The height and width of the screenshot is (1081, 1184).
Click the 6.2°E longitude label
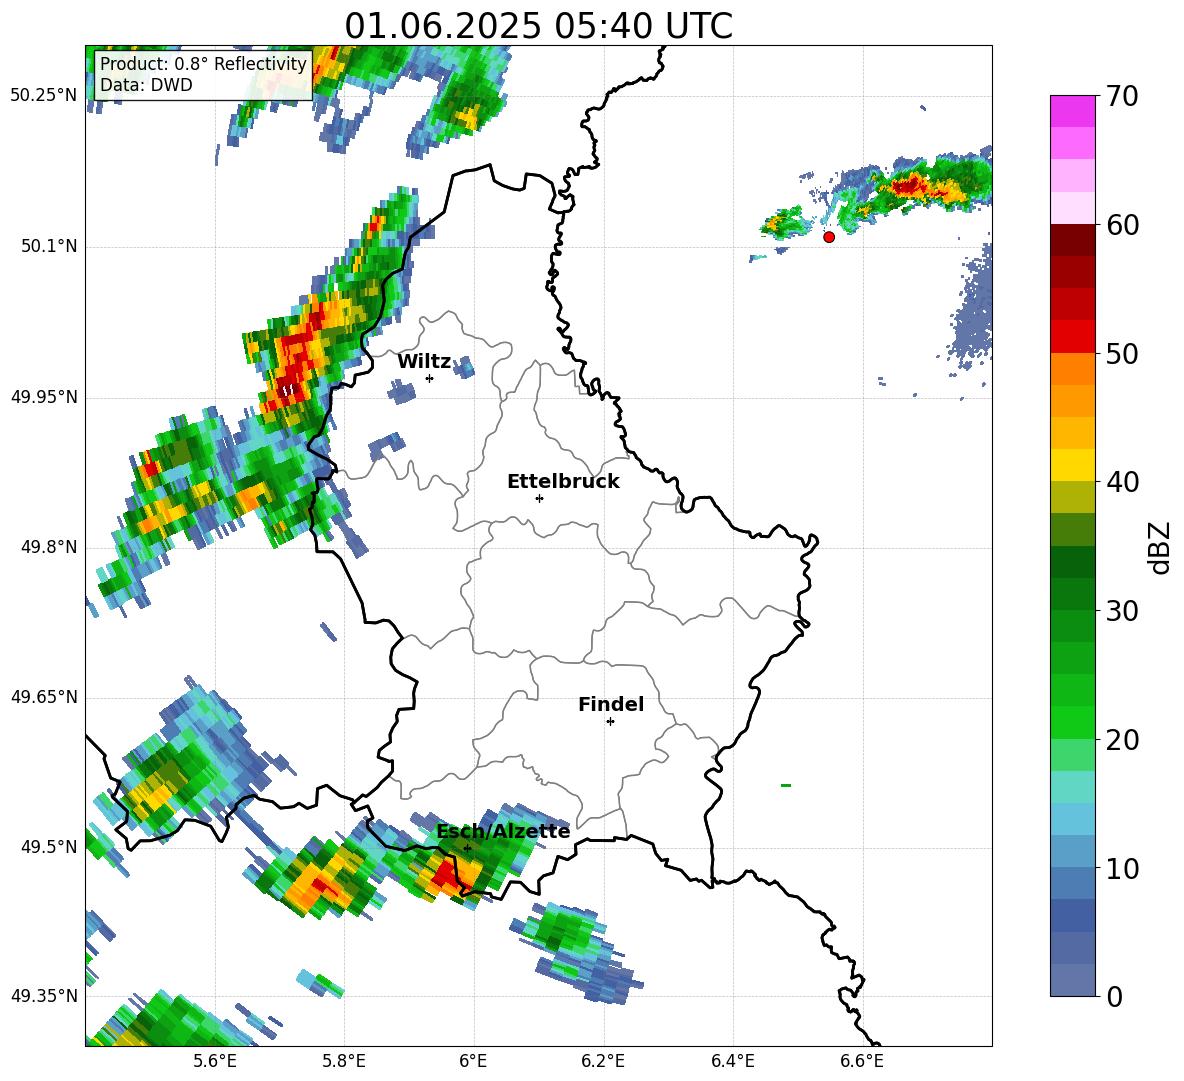coord(603,1061)
